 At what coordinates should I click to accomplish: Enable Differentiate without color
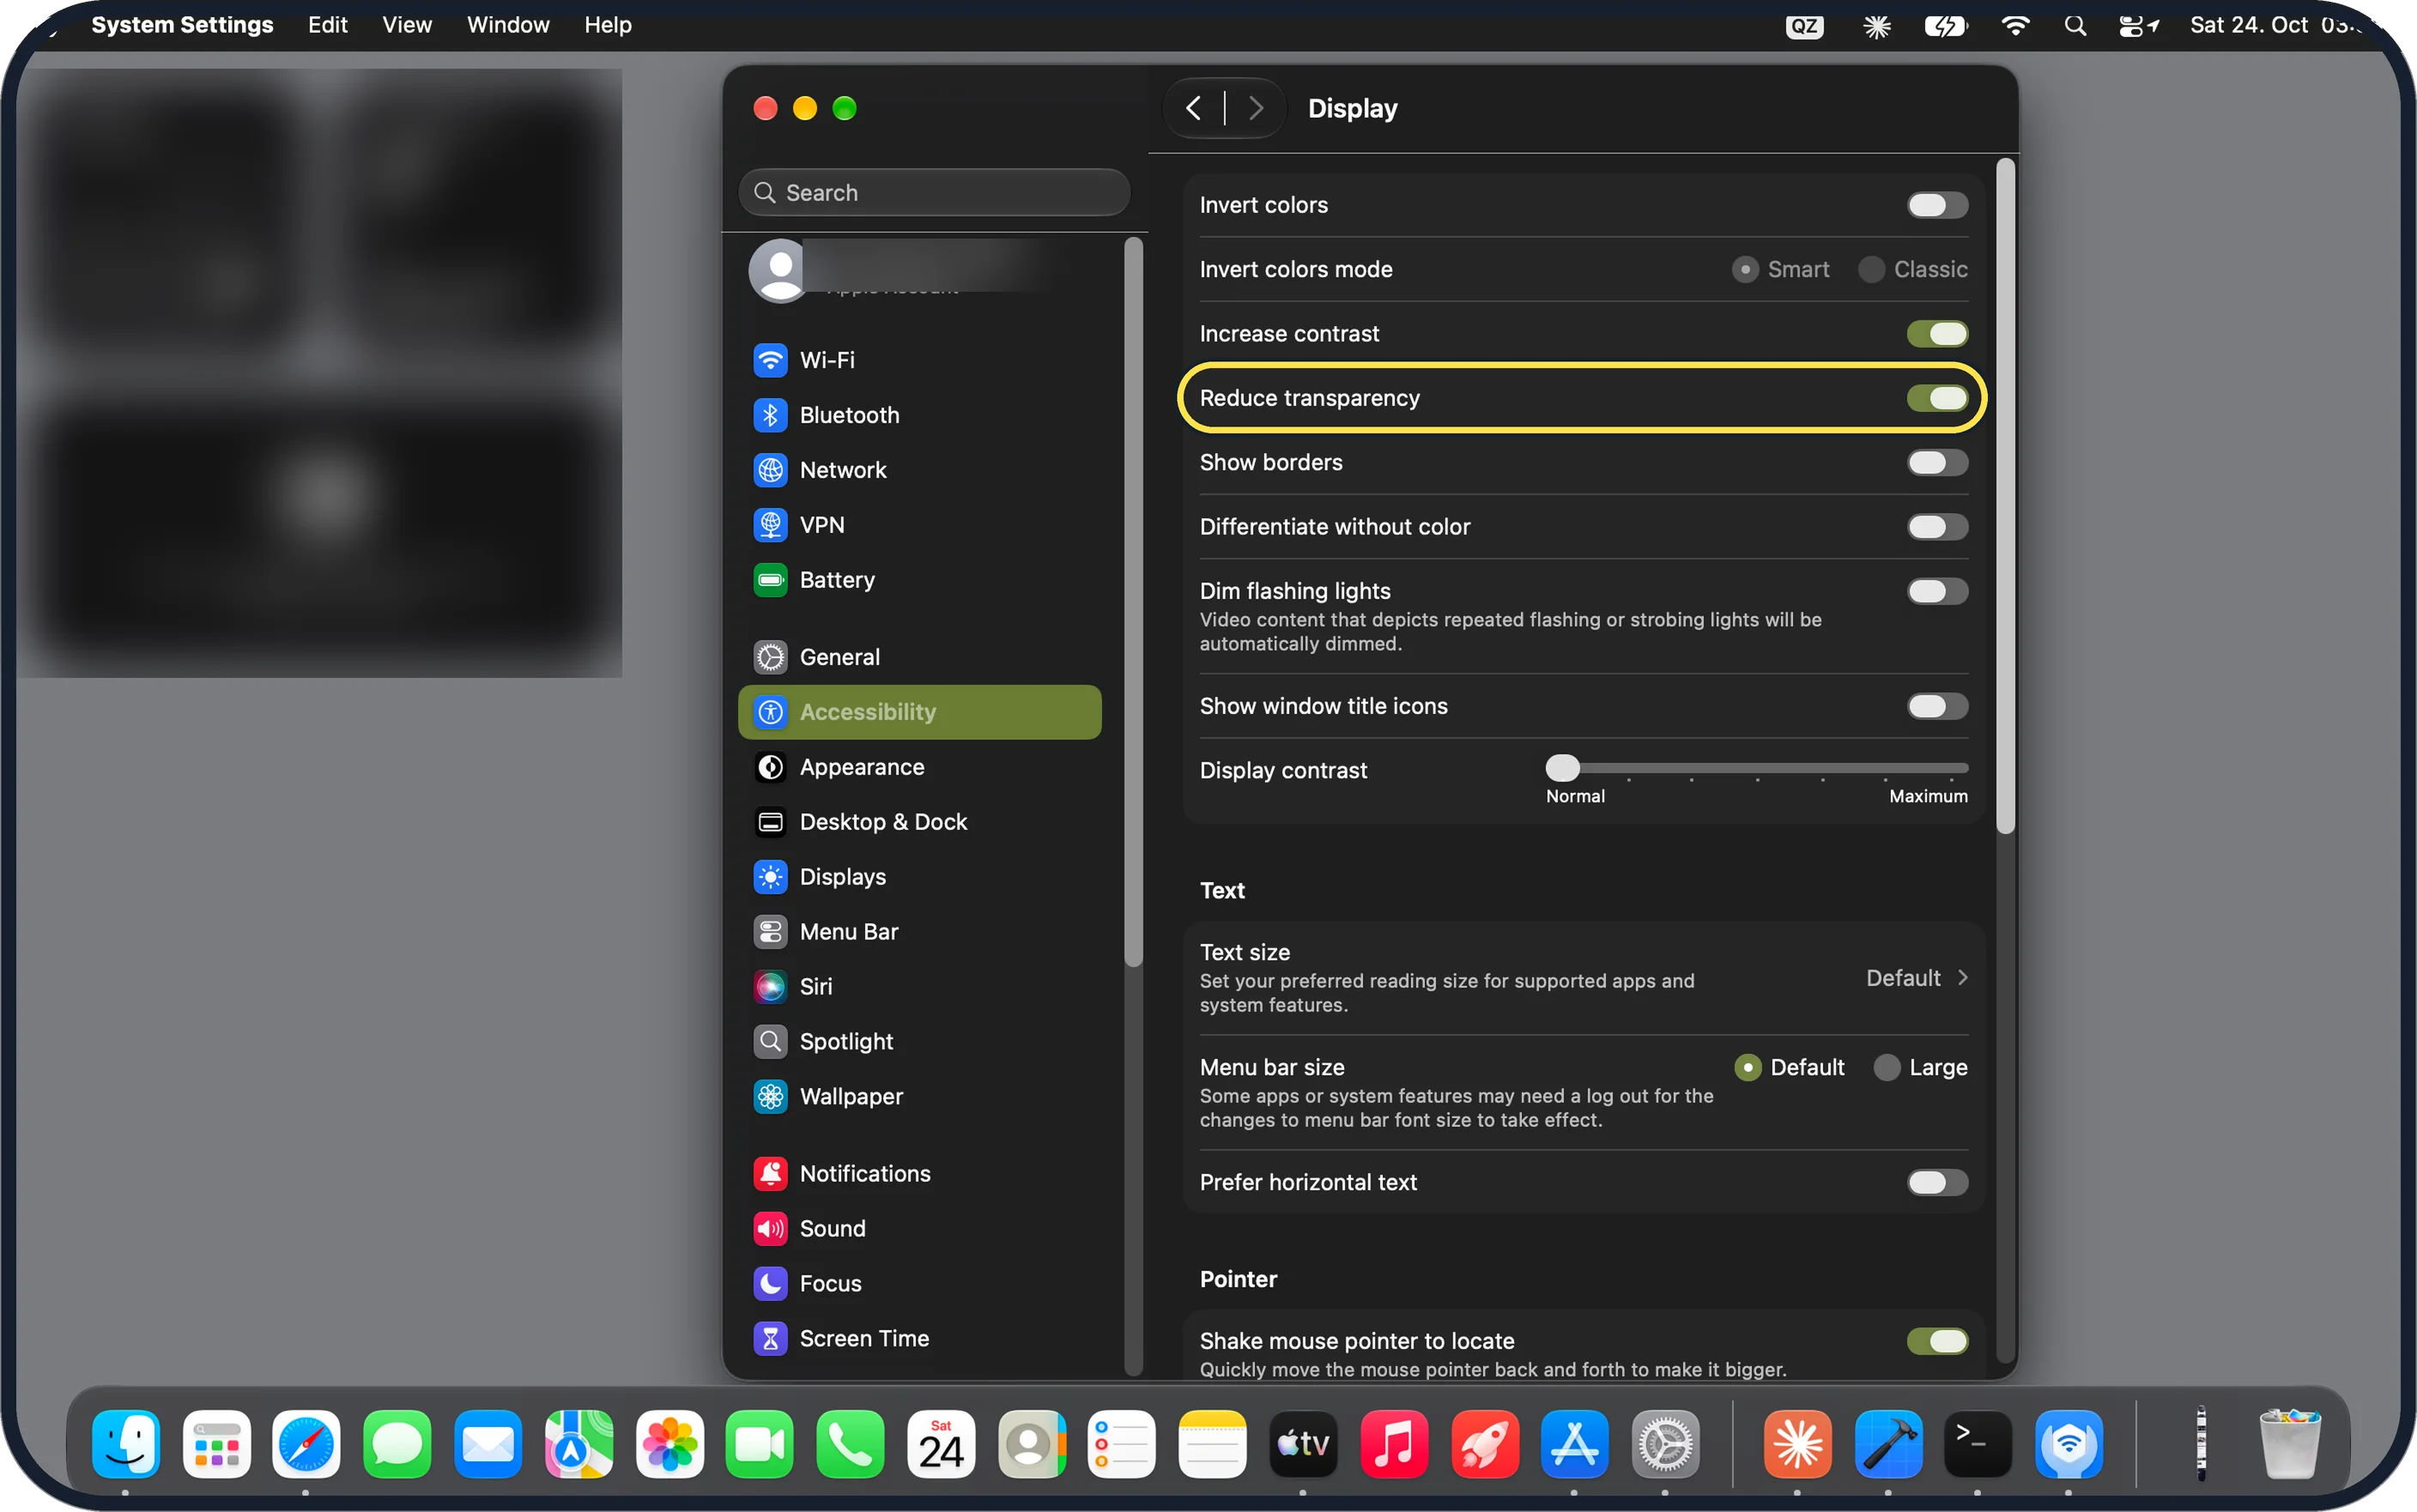(x=1937, y=527)
